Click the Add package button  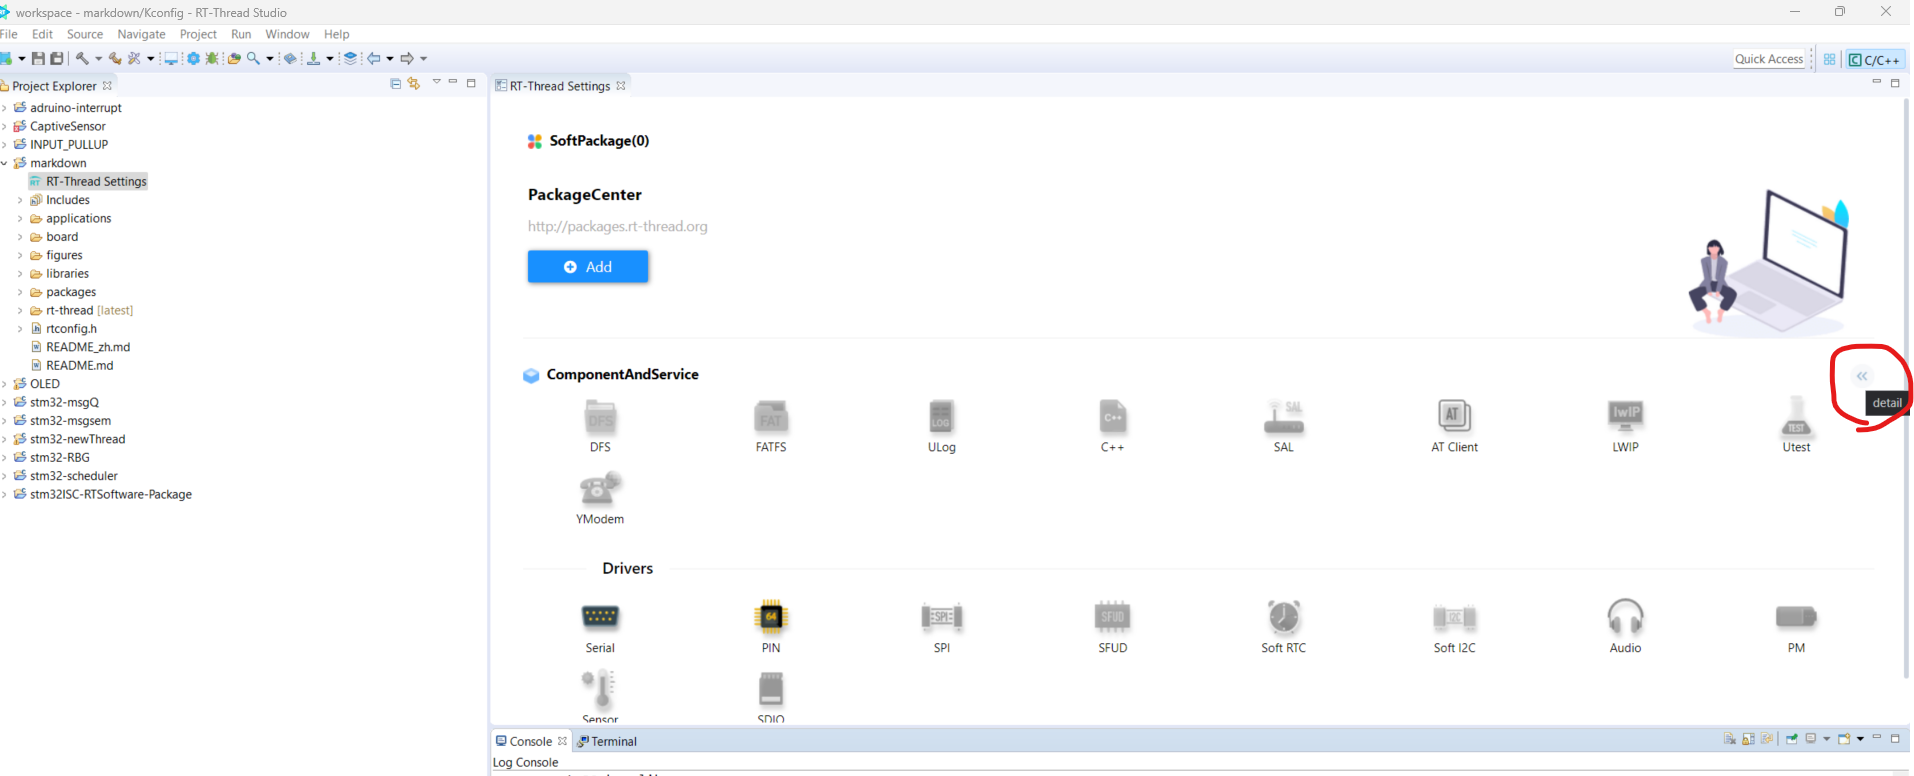588,267
